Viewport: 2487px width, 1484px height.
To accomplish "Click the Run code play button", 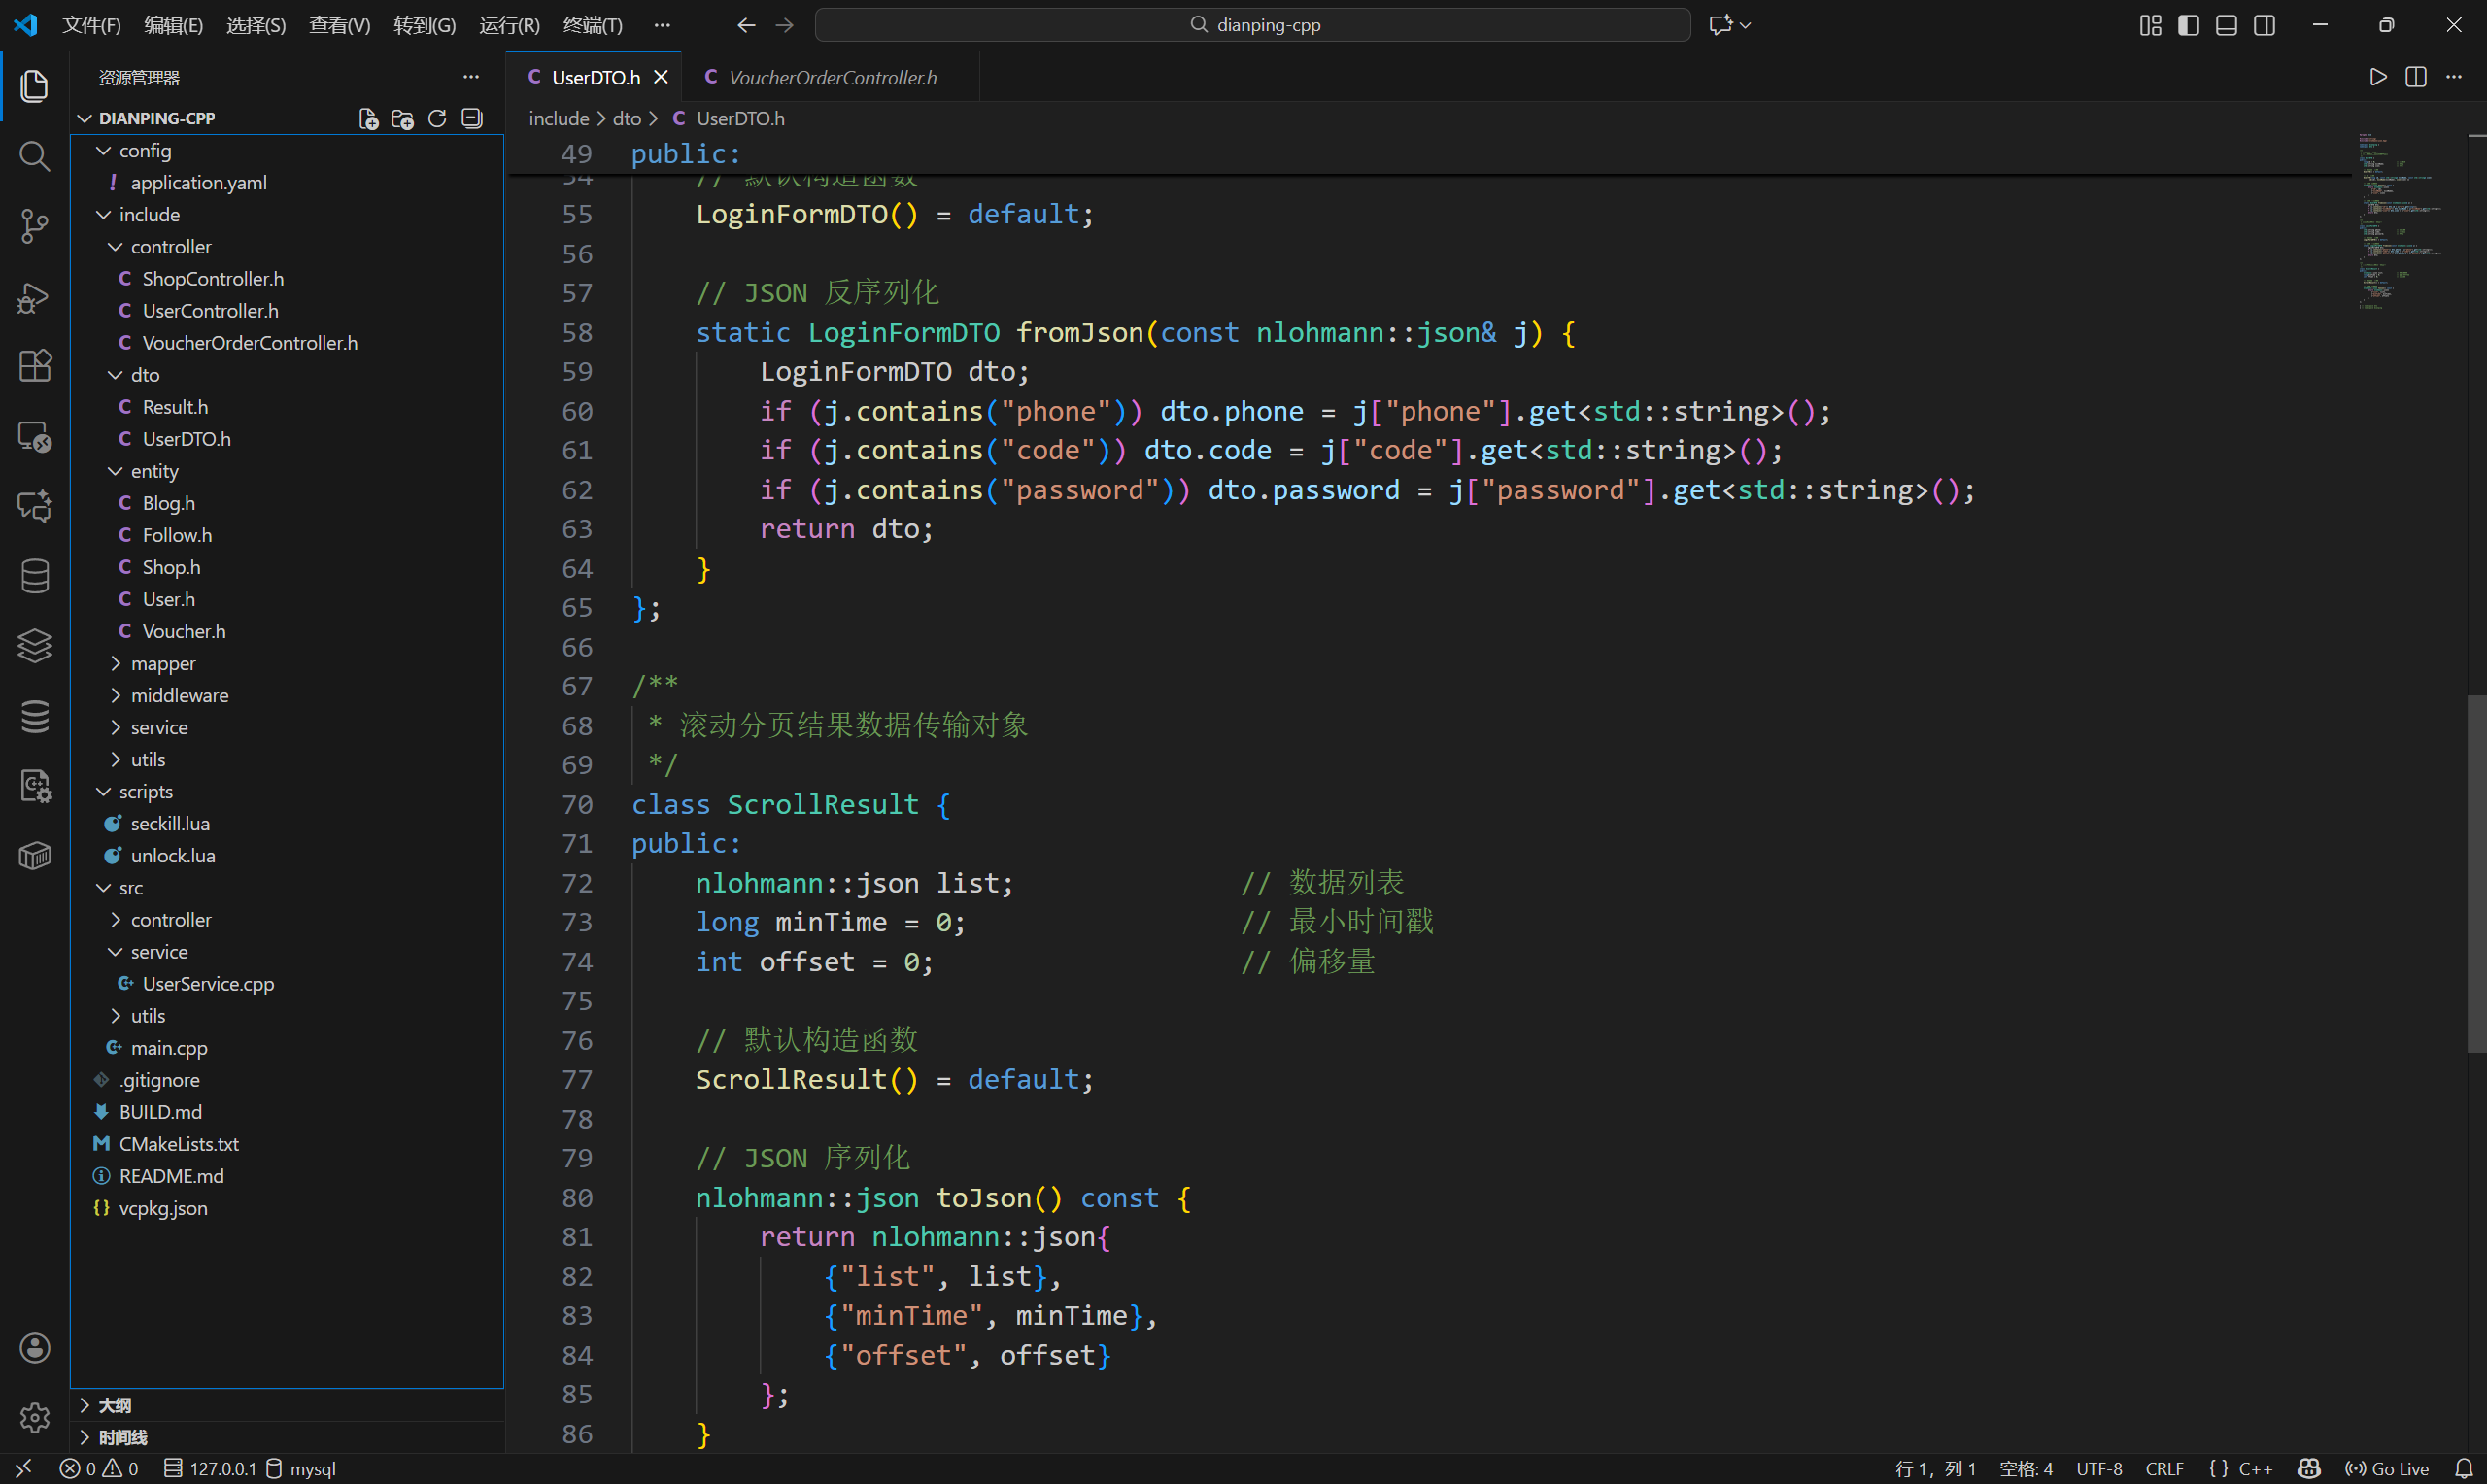I will 2377,77.
